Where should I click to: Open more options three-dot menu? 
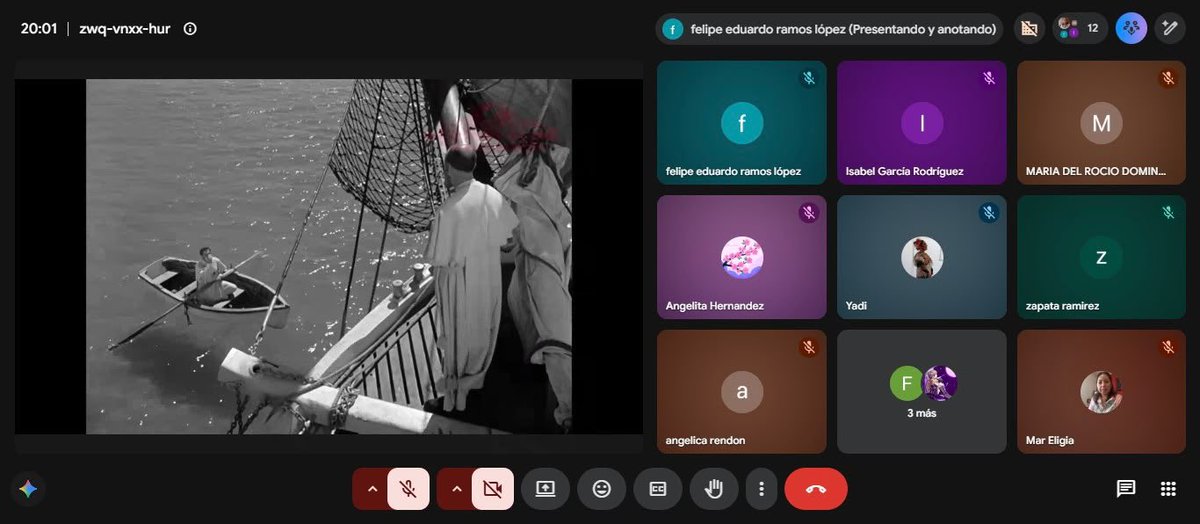click(x=761, y=489)
